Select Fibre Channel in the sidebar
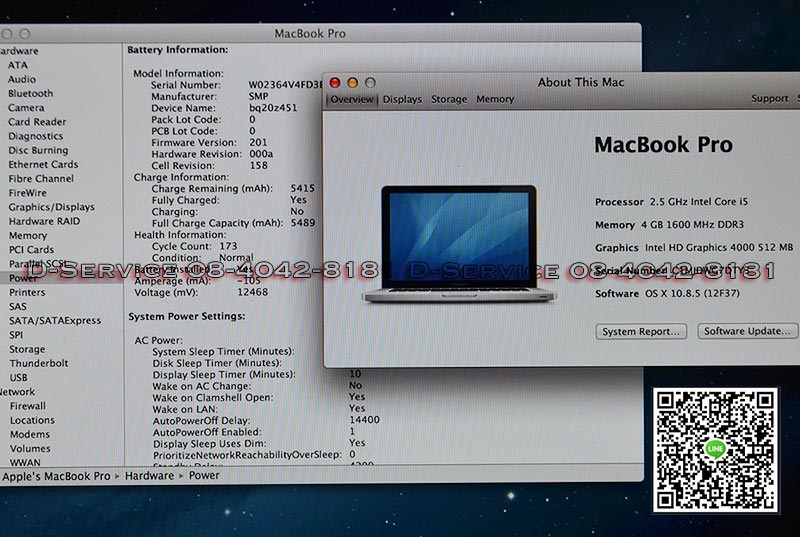Viewport: 800px width, 537px height. (x=41, y=179)
